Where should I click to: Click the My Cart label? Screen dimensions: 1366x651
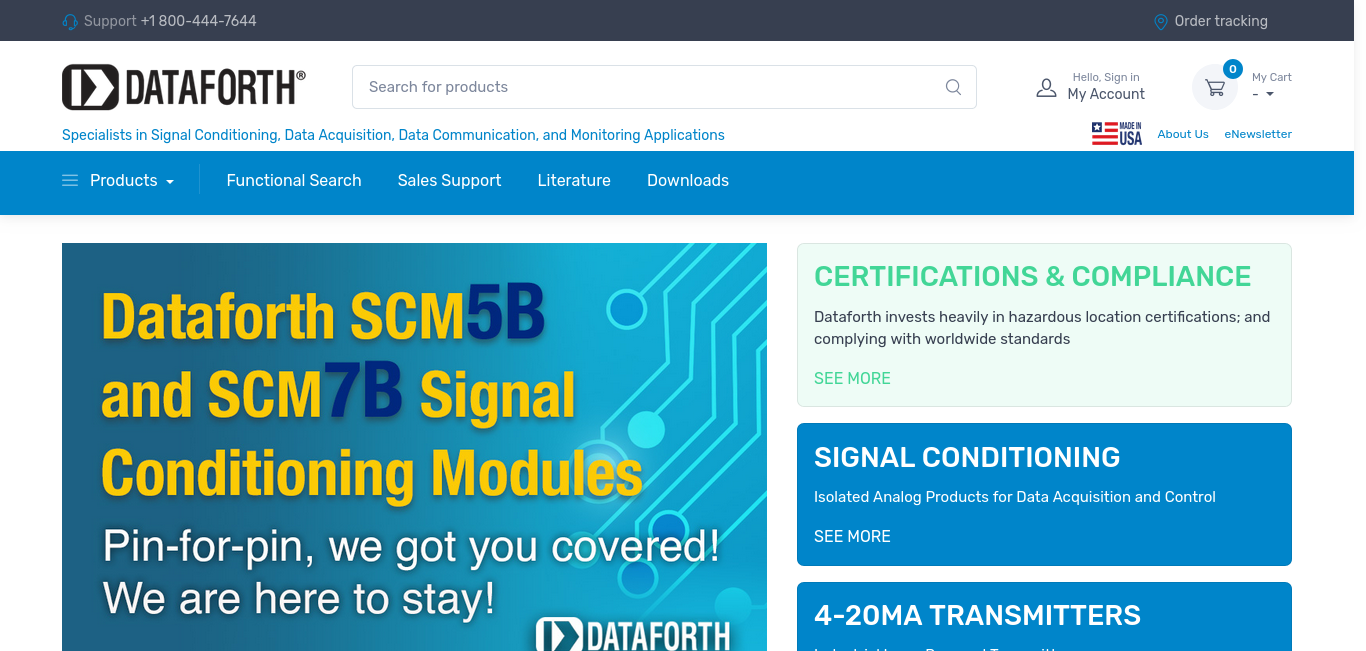[x=1272, y=77]
